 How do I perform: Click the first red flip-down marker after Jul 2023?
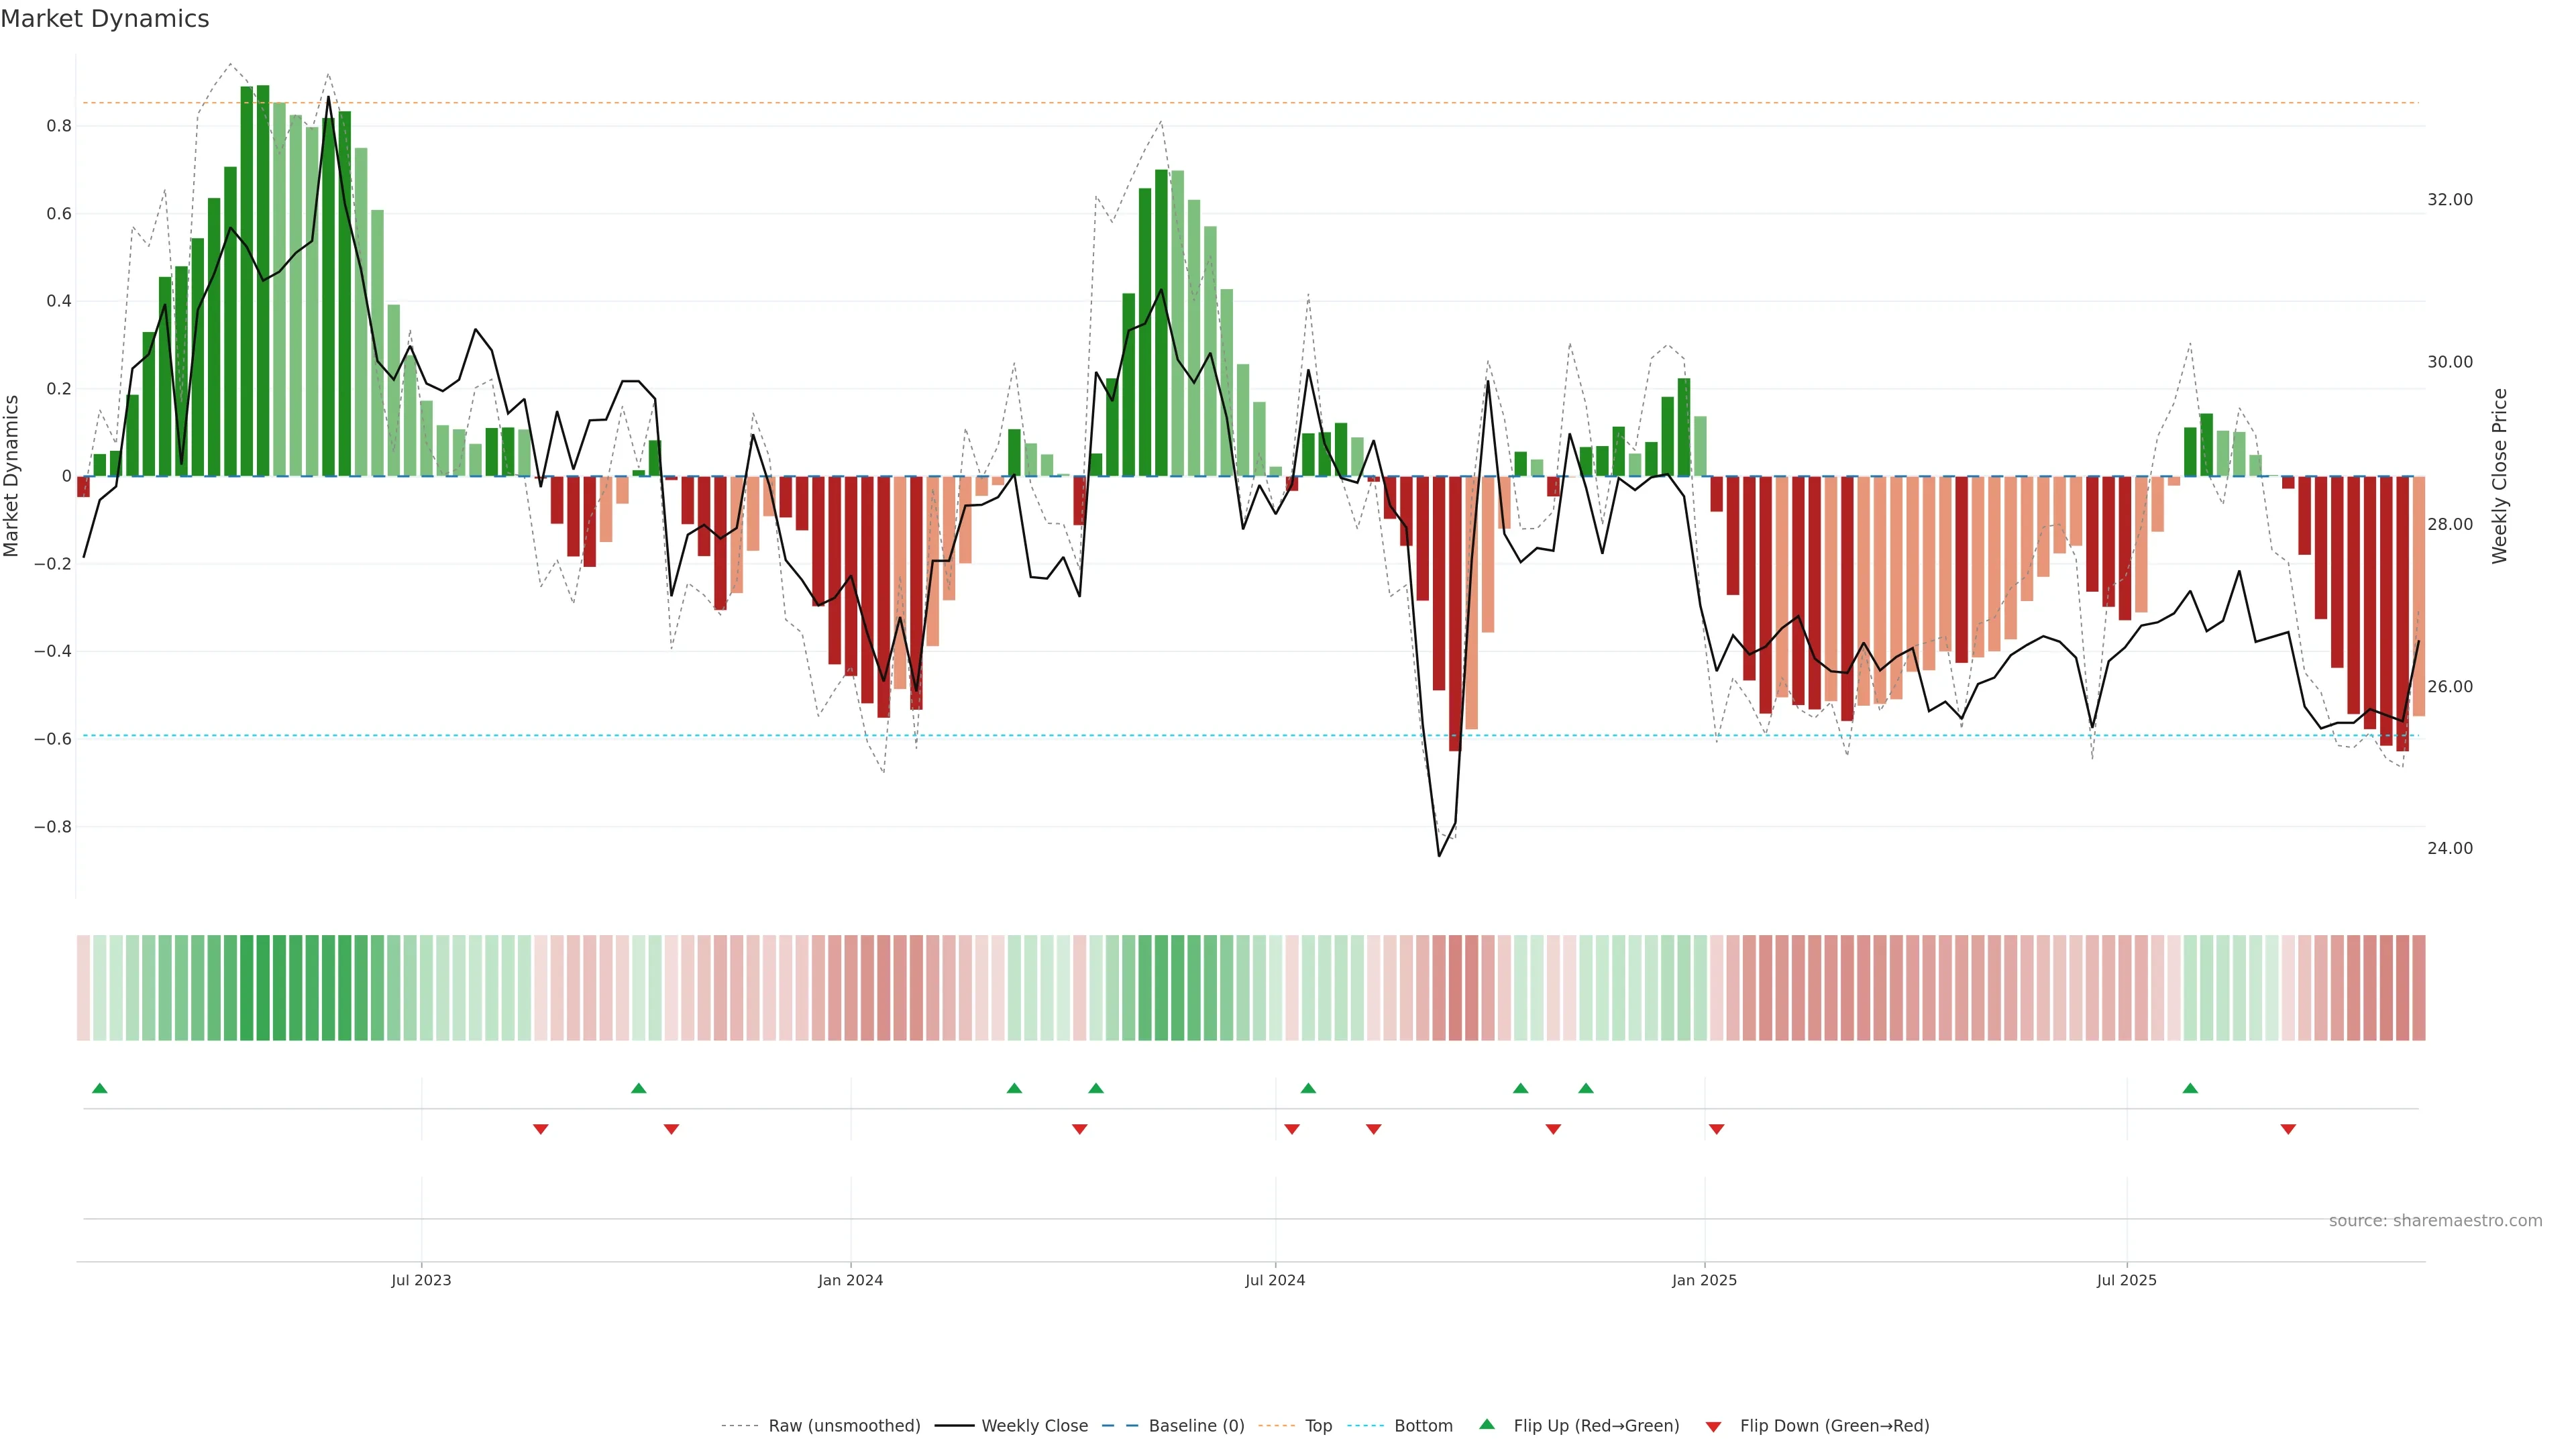click(x=540, y=1129)
